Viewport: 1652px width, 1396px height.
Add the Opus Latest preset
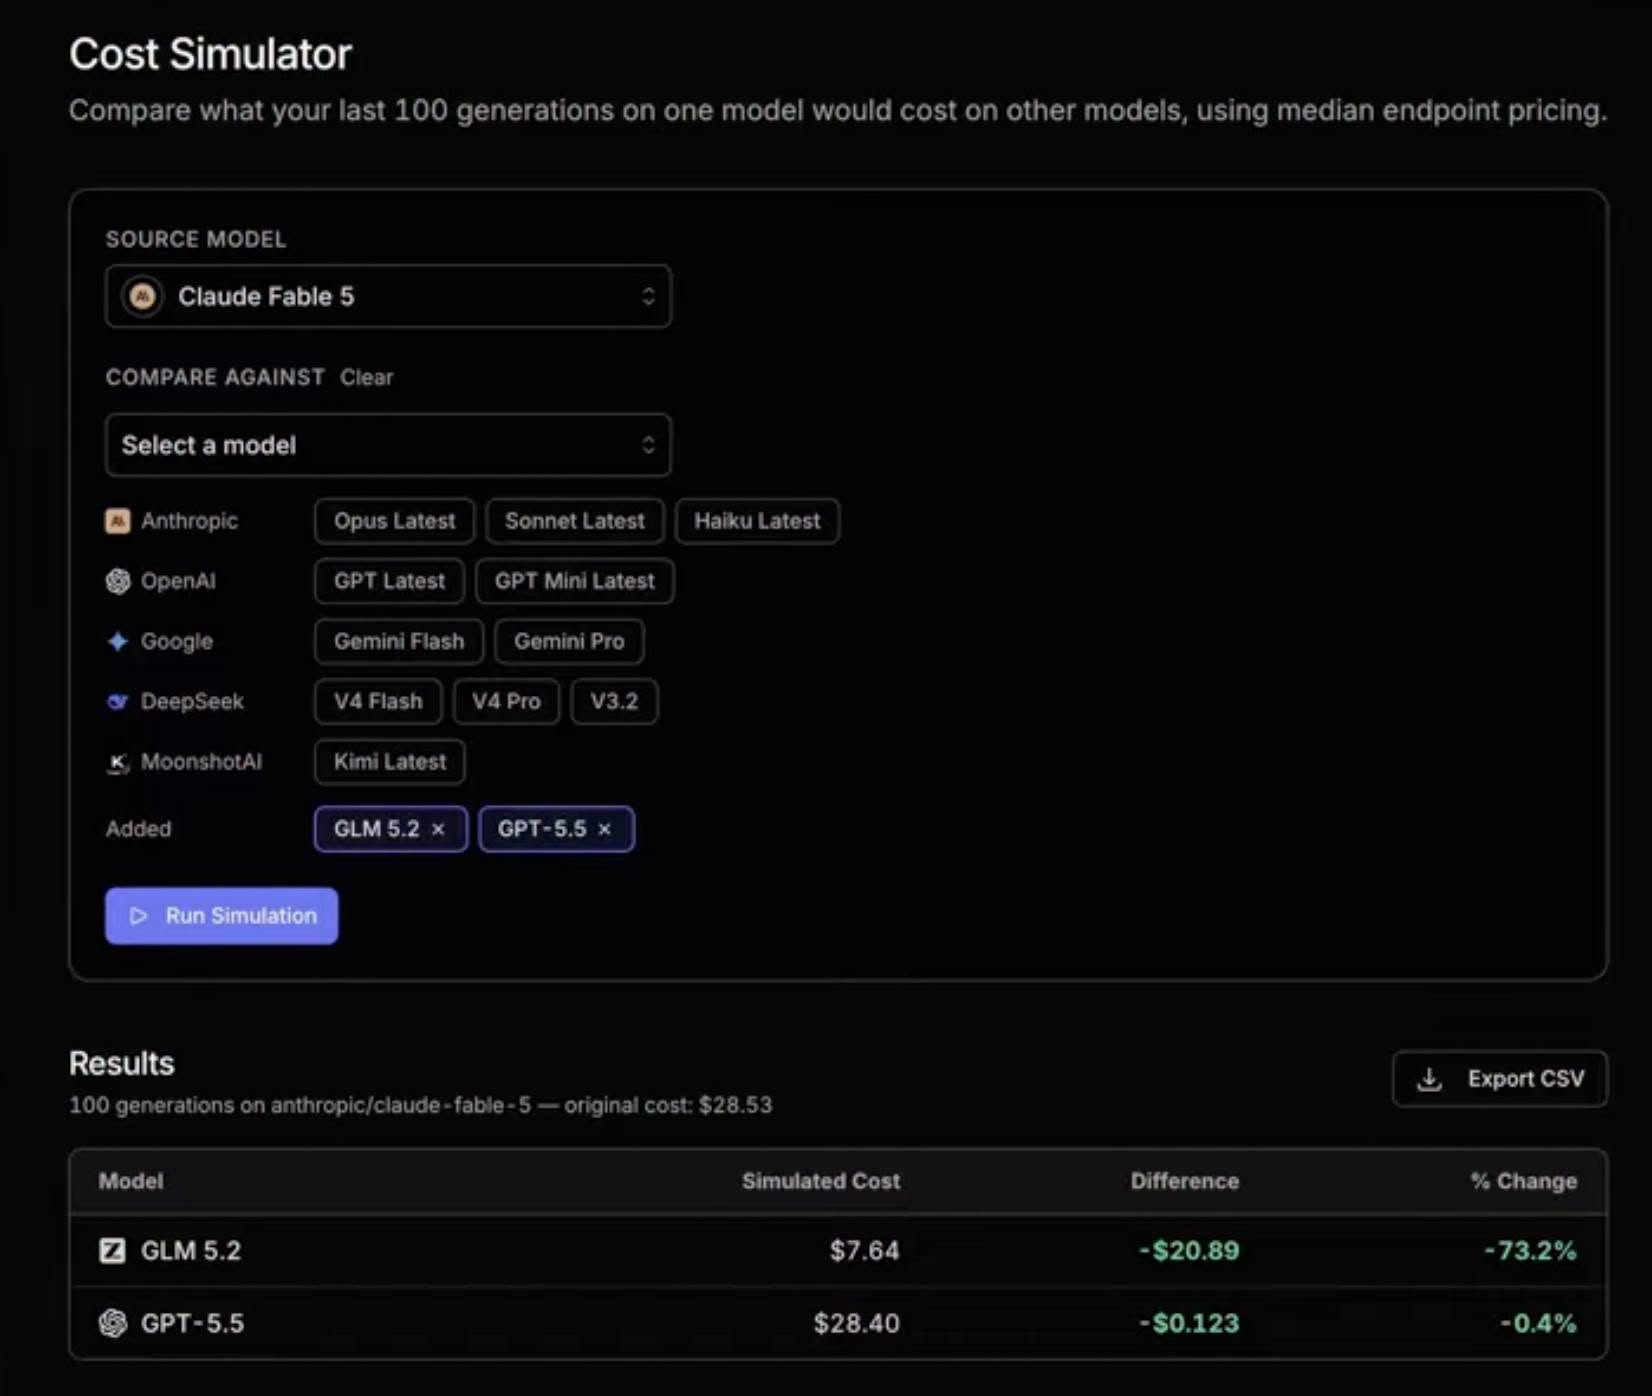(x=394, y=521)
